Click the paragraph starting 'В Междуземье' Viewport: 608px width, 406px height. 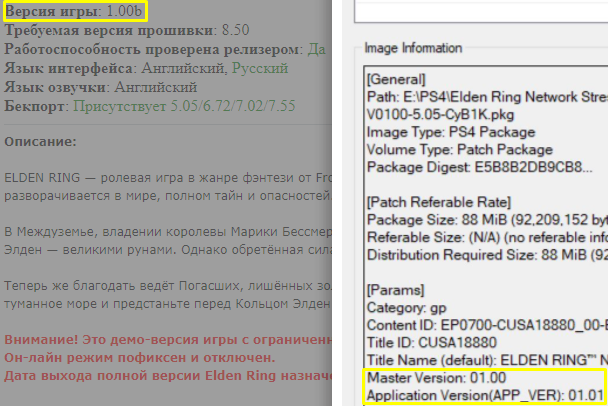click(x=168, y=240)
